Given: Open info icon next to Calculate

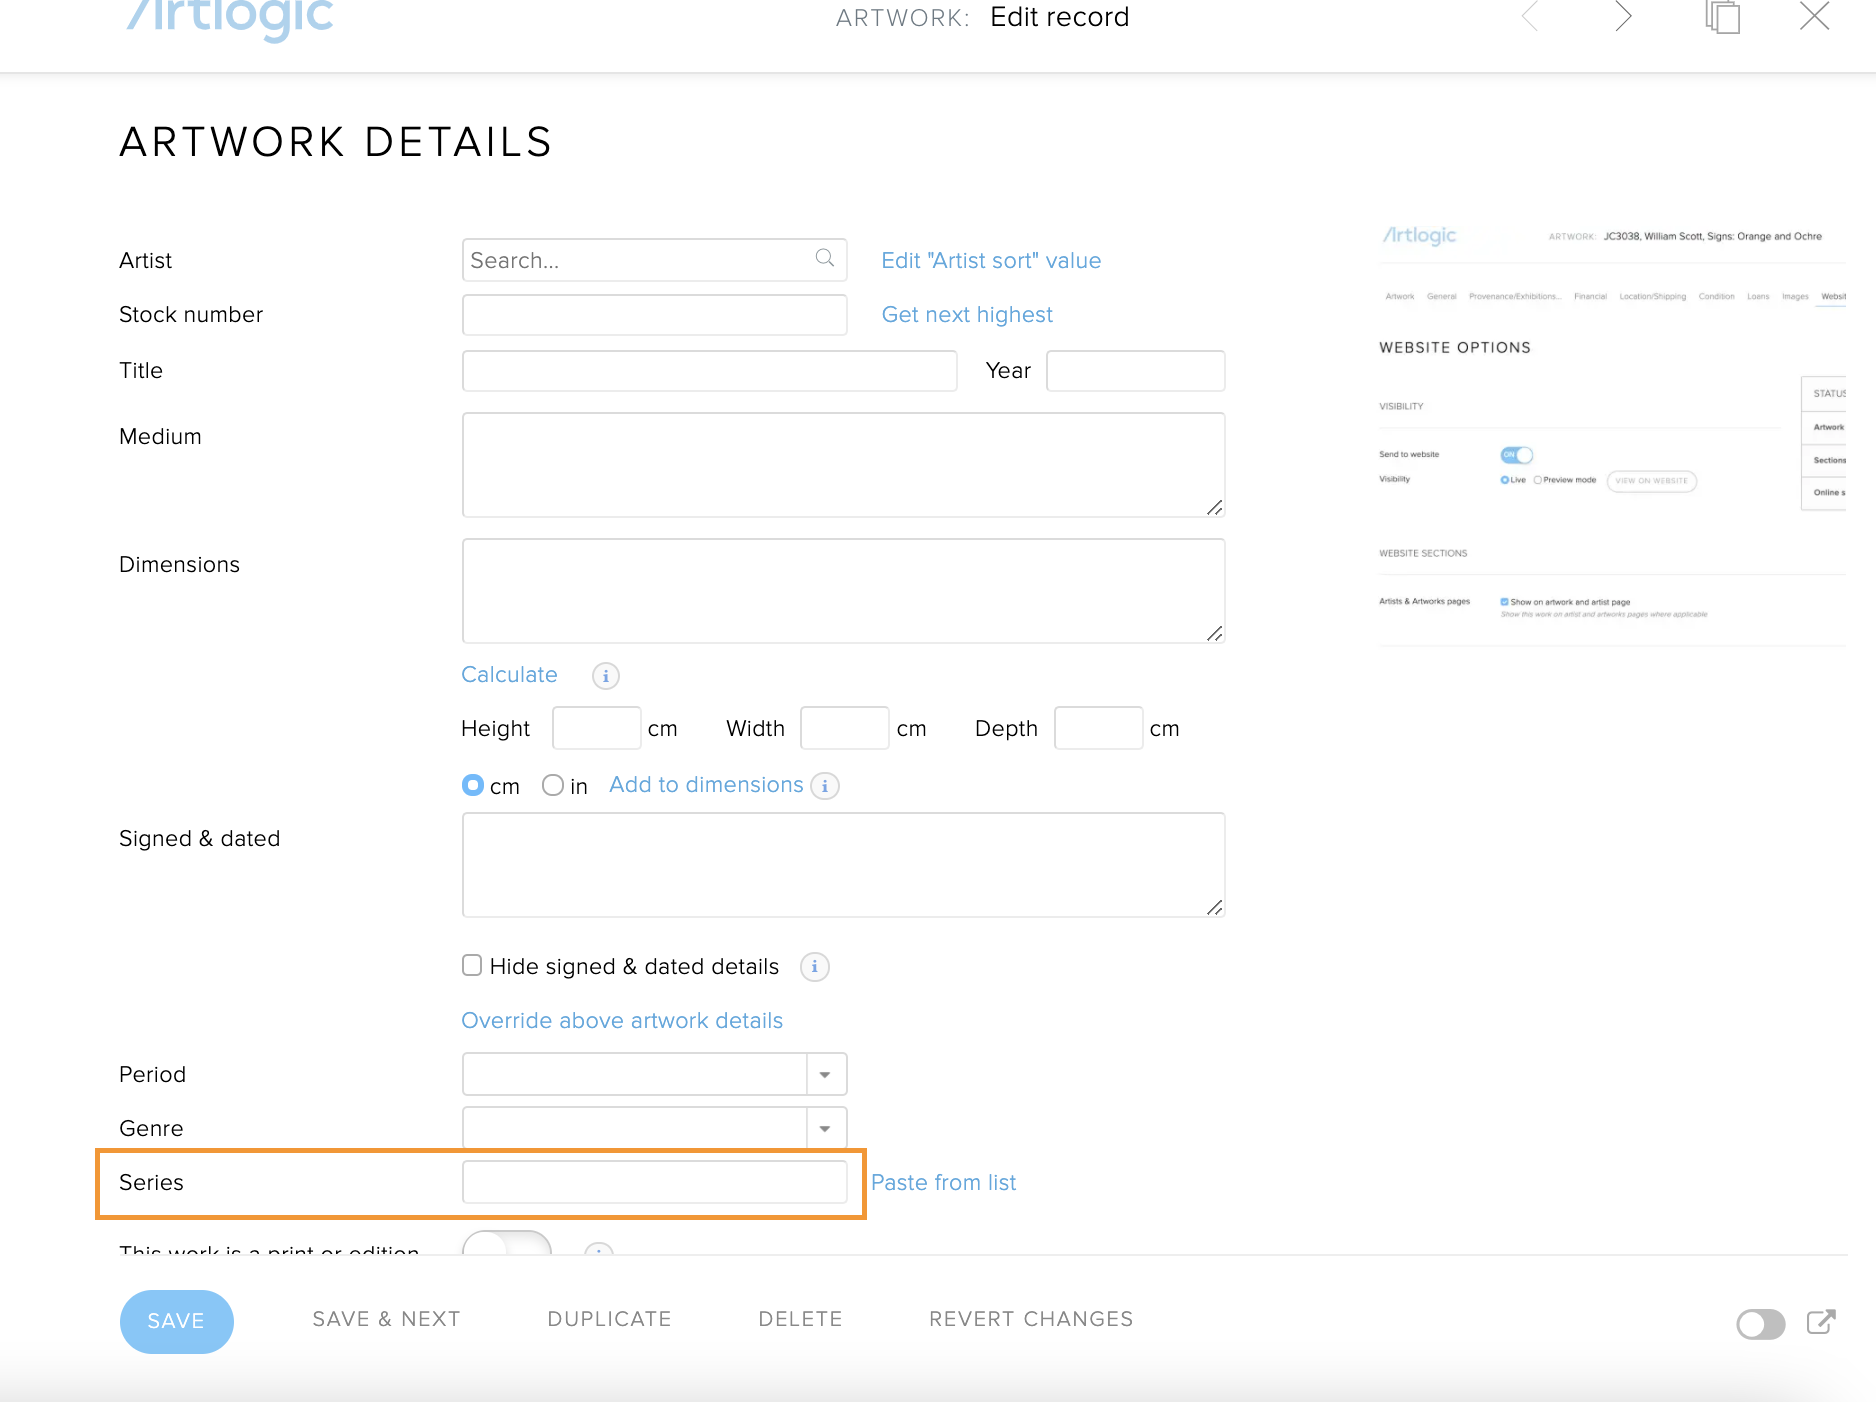Looking at the screenshot, I should click(605, 676).
